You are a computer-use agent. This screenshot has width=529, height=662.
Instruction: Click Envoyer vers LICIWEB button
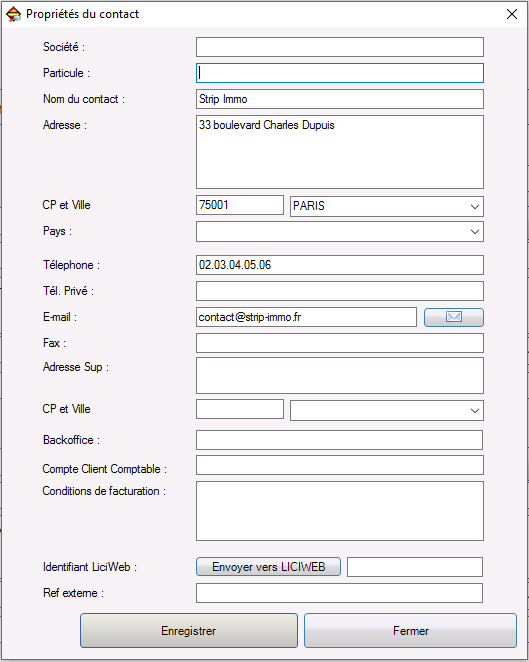268,567
